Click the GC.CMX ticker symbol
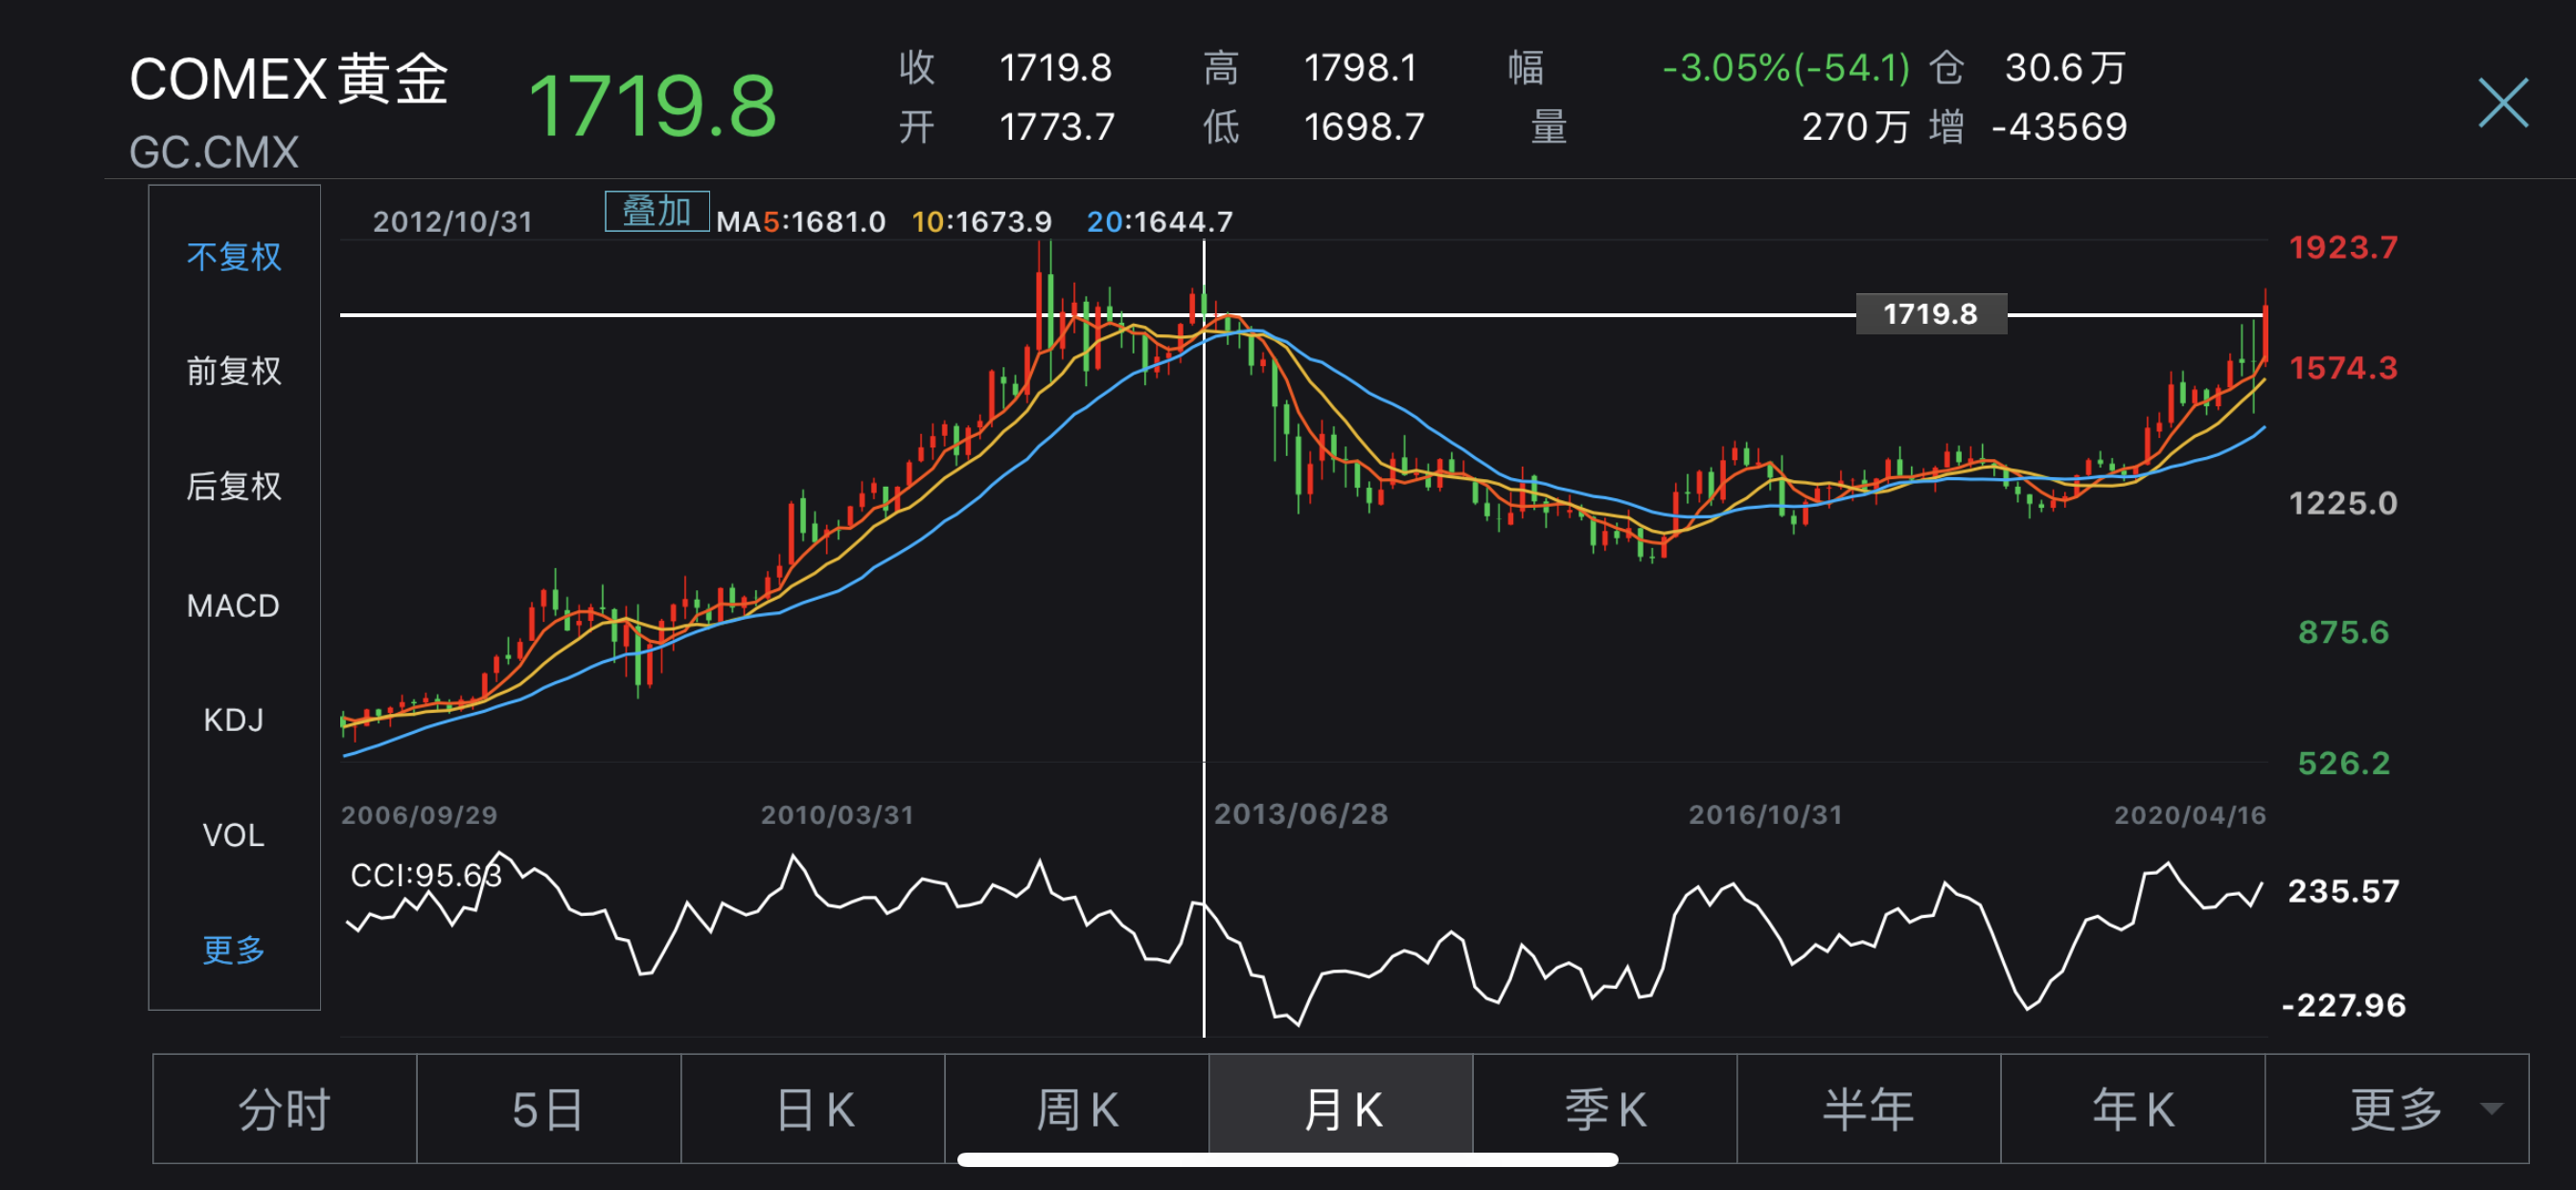Screen dimensions: 2576x1190 (x=214, y=152)
